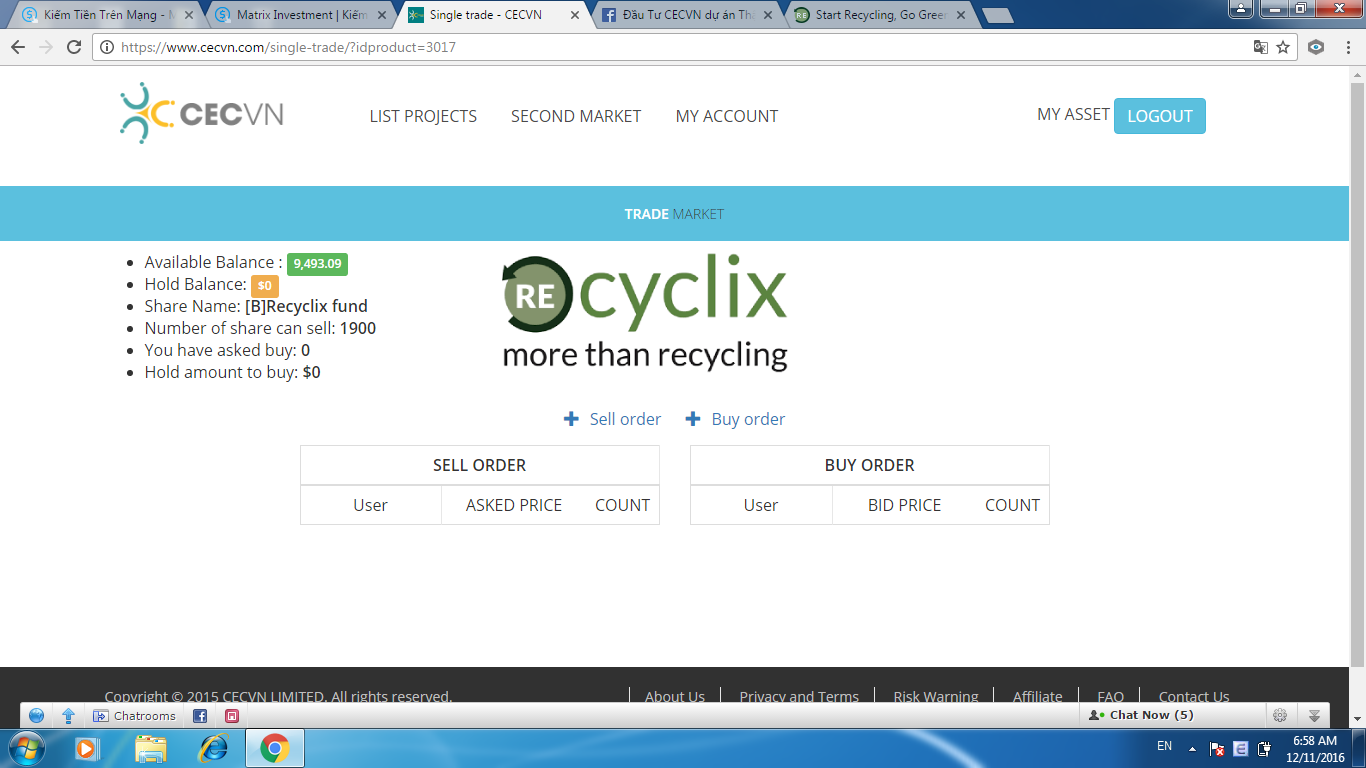Screen dimensions: 1366x768
Task: Open Chatrooms in the chat toolbar
Action: 134,716
